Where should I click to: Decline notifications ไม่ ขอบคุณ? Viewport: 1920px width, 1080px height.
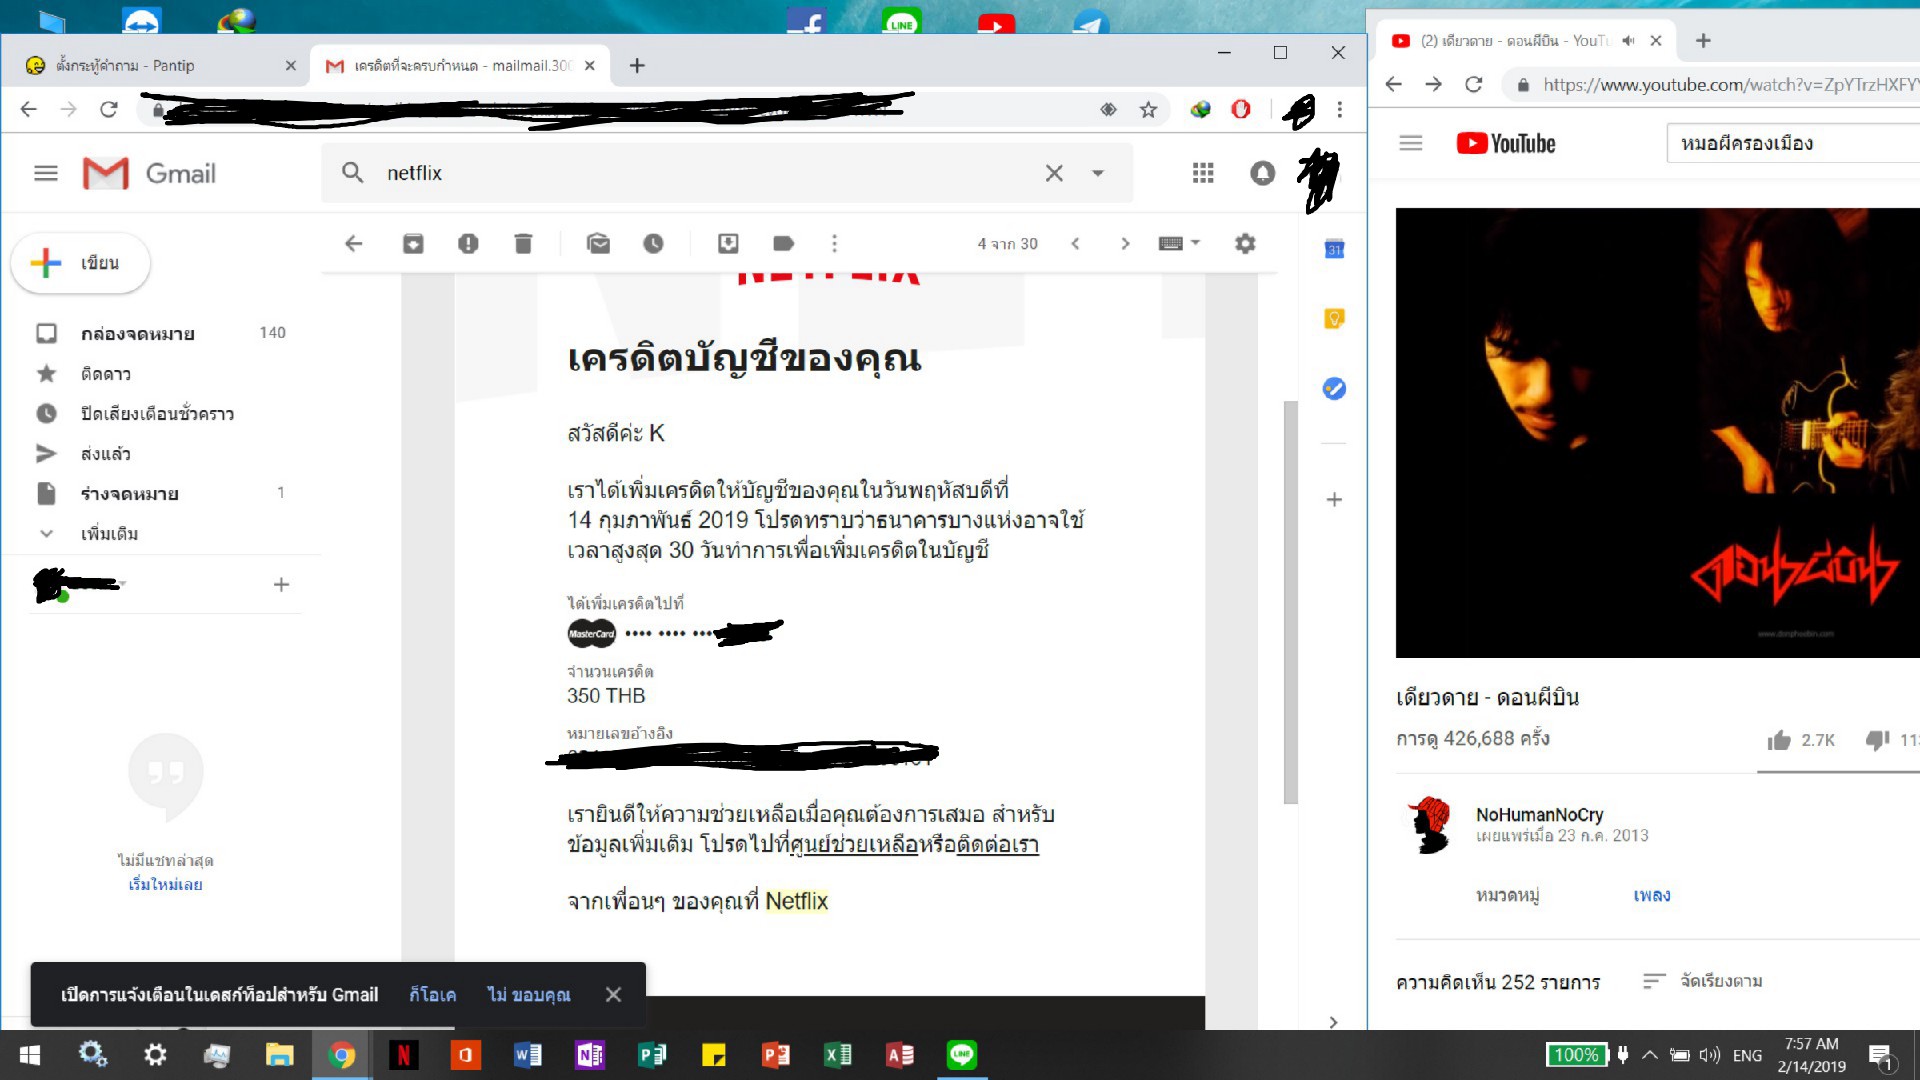(x=528, y=994)
